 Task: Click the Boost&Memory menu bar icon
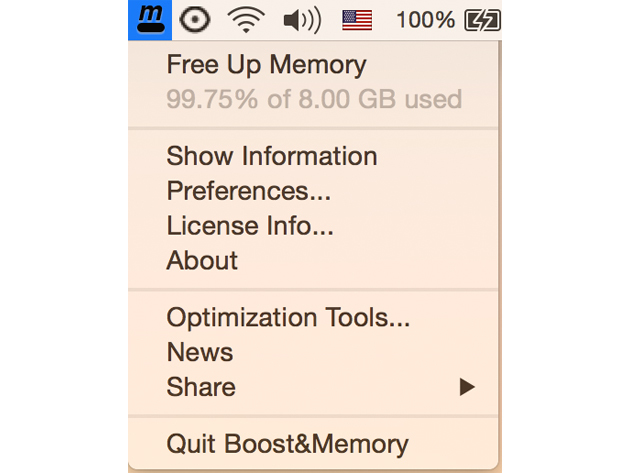click(150, 20)
